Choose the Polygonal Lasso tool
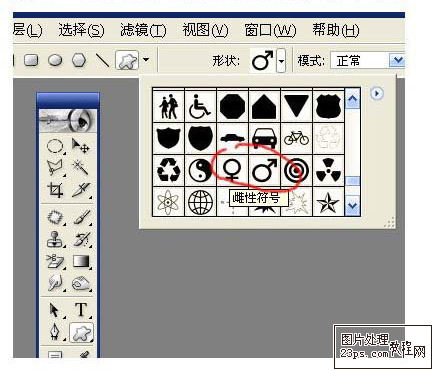This screenshot has width=433, height=370. (x=55, y=168)
